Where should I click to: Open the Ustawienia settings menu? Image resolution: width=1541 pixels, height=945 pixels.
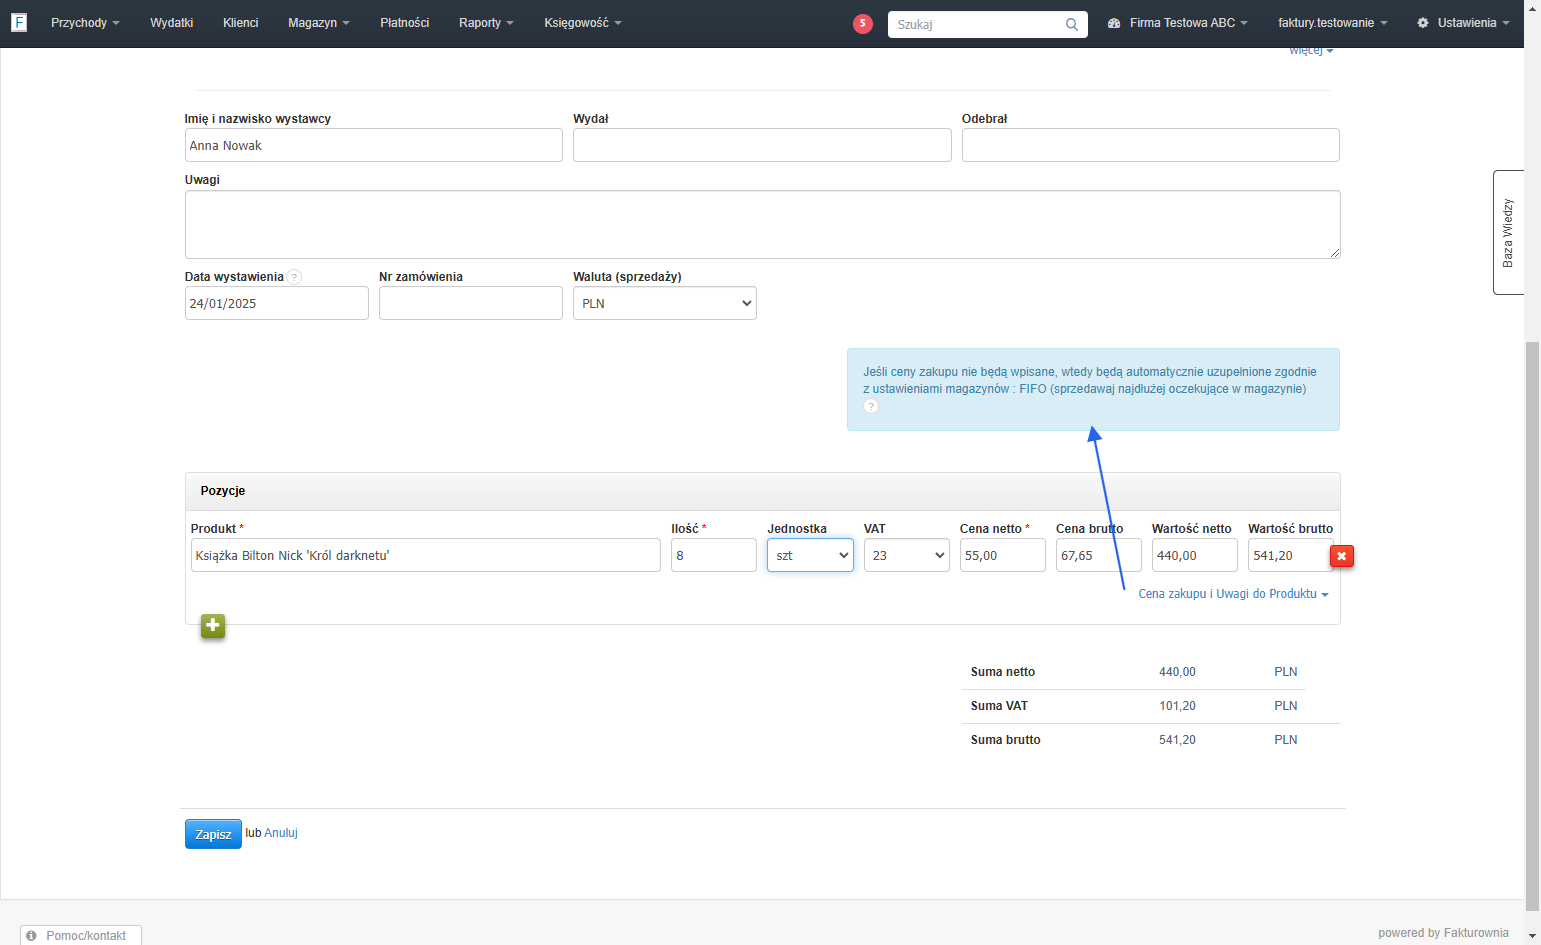1463,23
